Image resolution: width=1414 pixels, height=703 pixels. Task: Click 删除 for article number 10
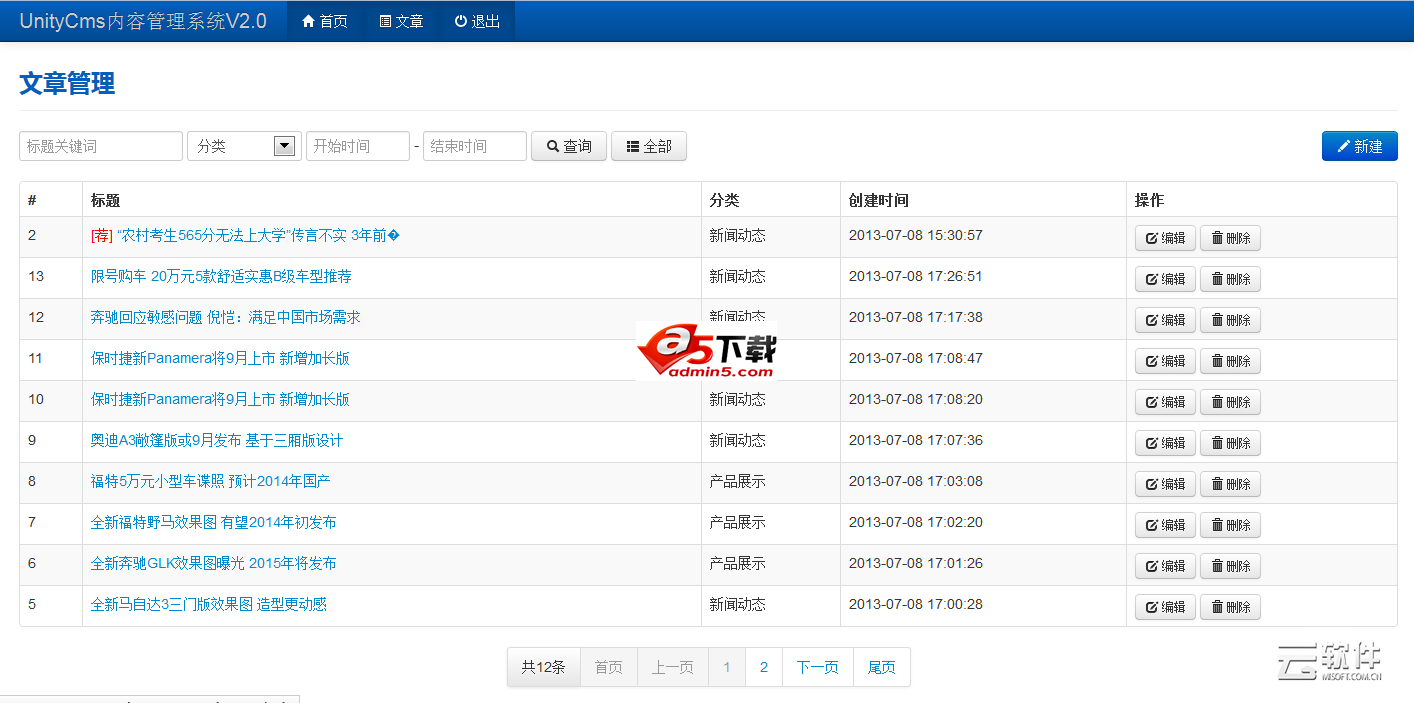[1230, 402]
